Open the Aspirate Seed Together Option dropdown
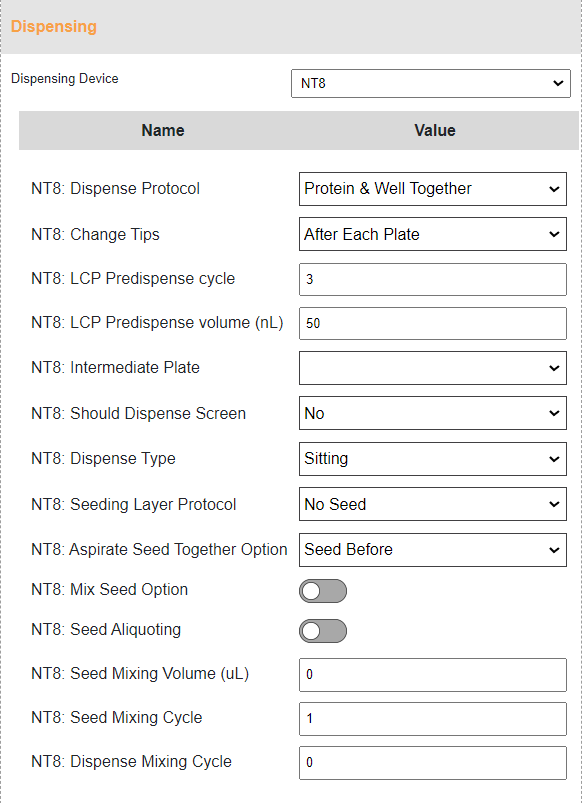582x803 pixels. tap(432, 550)
